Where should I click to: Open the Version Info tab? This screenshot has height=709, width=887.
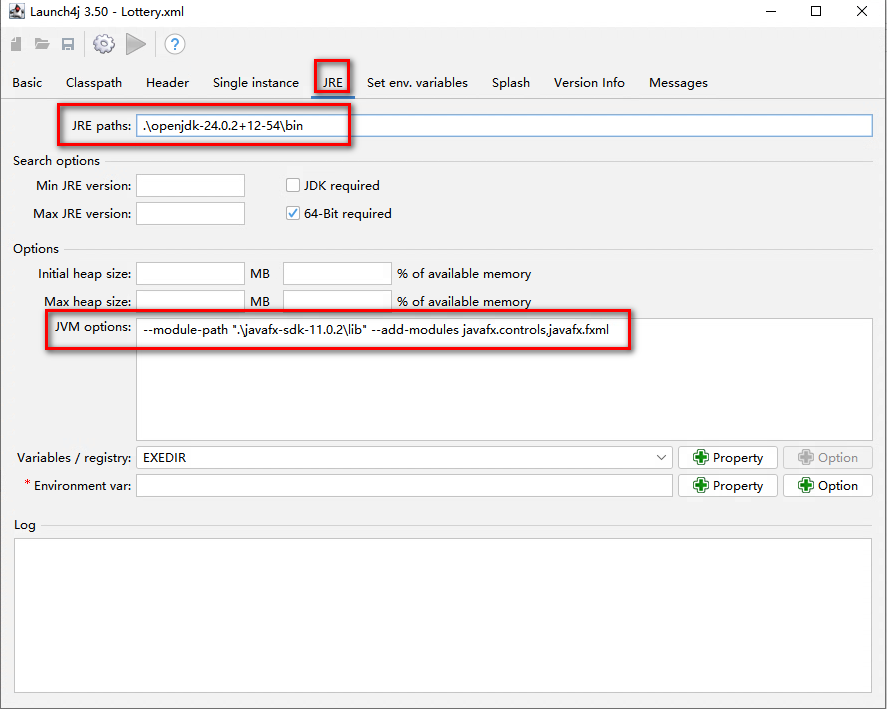589,83
